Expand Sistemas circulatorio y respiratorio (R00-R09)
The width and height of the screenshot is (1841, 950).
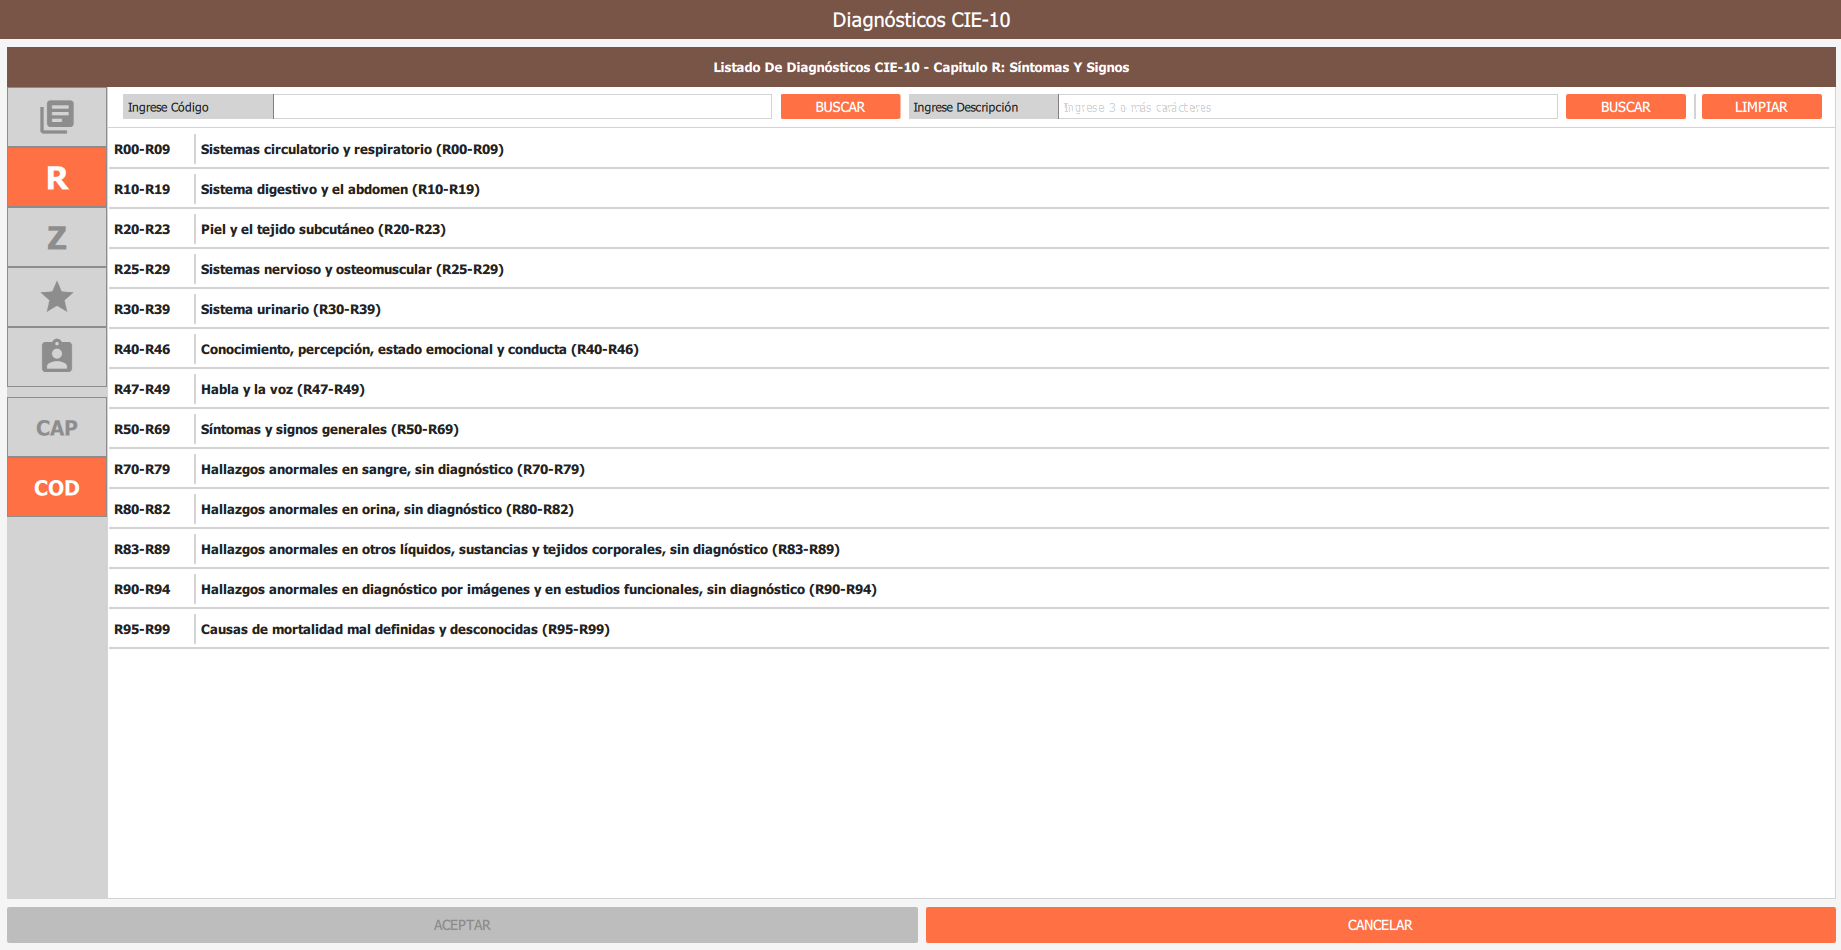(352, 149)
